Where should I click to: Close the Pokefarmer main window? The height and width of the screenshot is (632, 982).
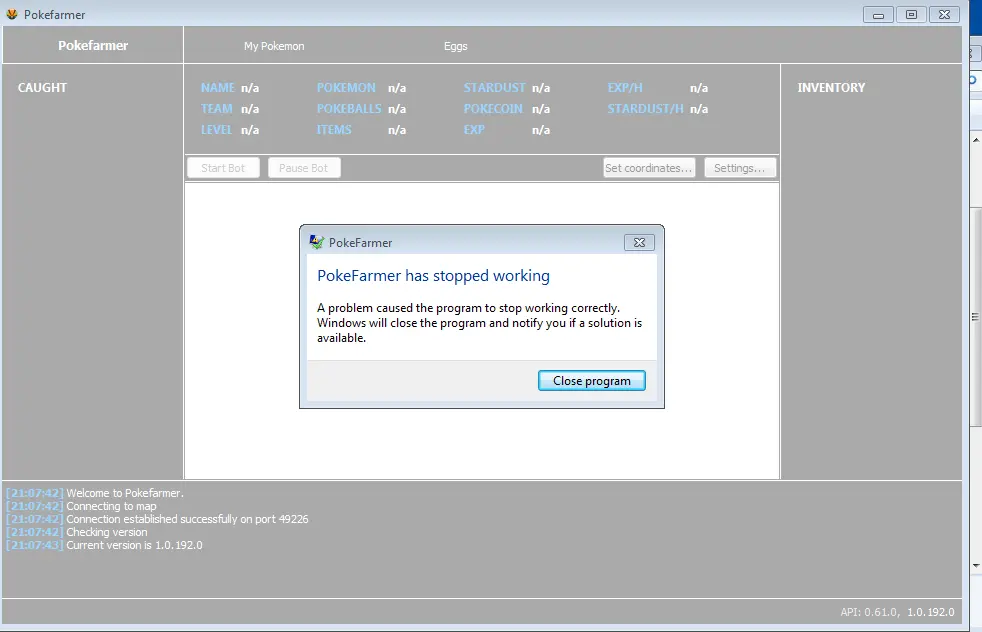click(x=944, y=14)
